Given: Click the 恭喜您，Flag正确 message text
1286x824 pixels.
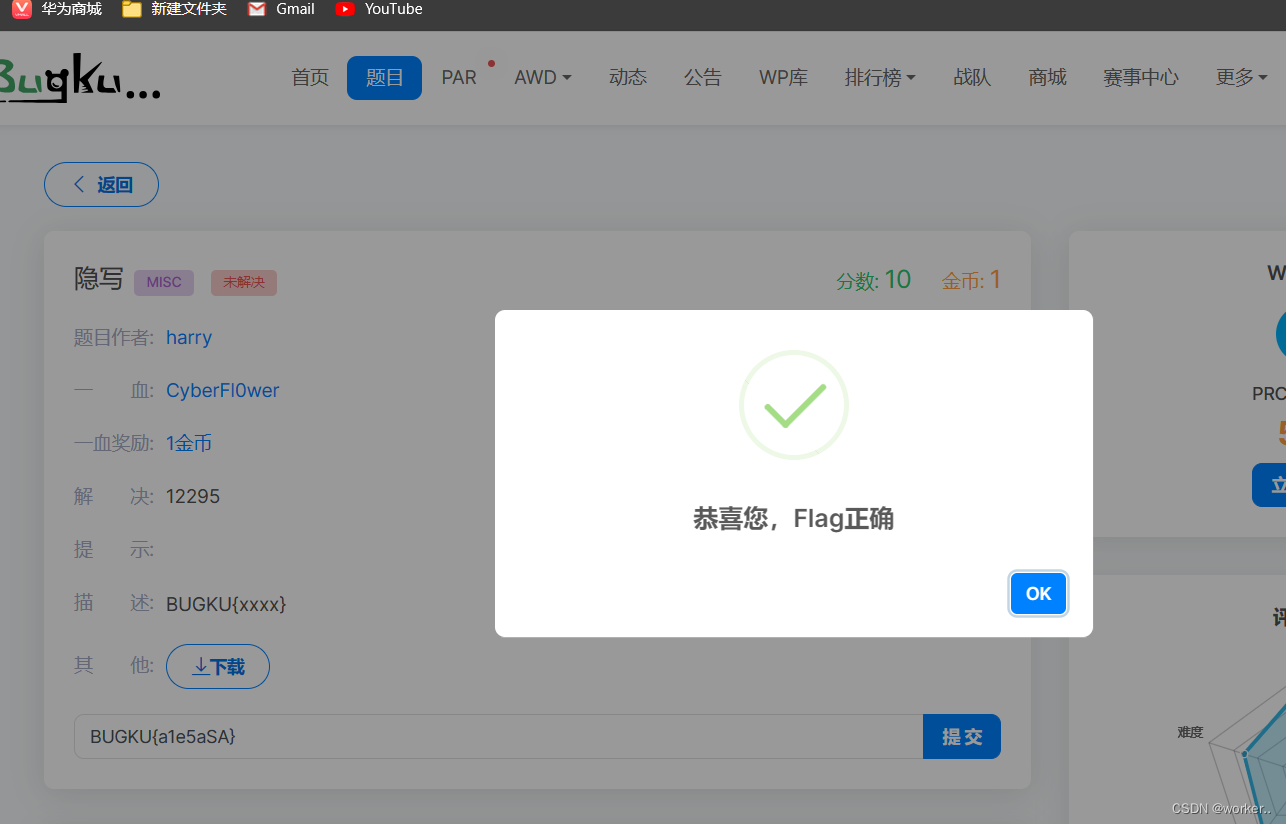Looking at the screenshot, I should click(x=794, y=519).
